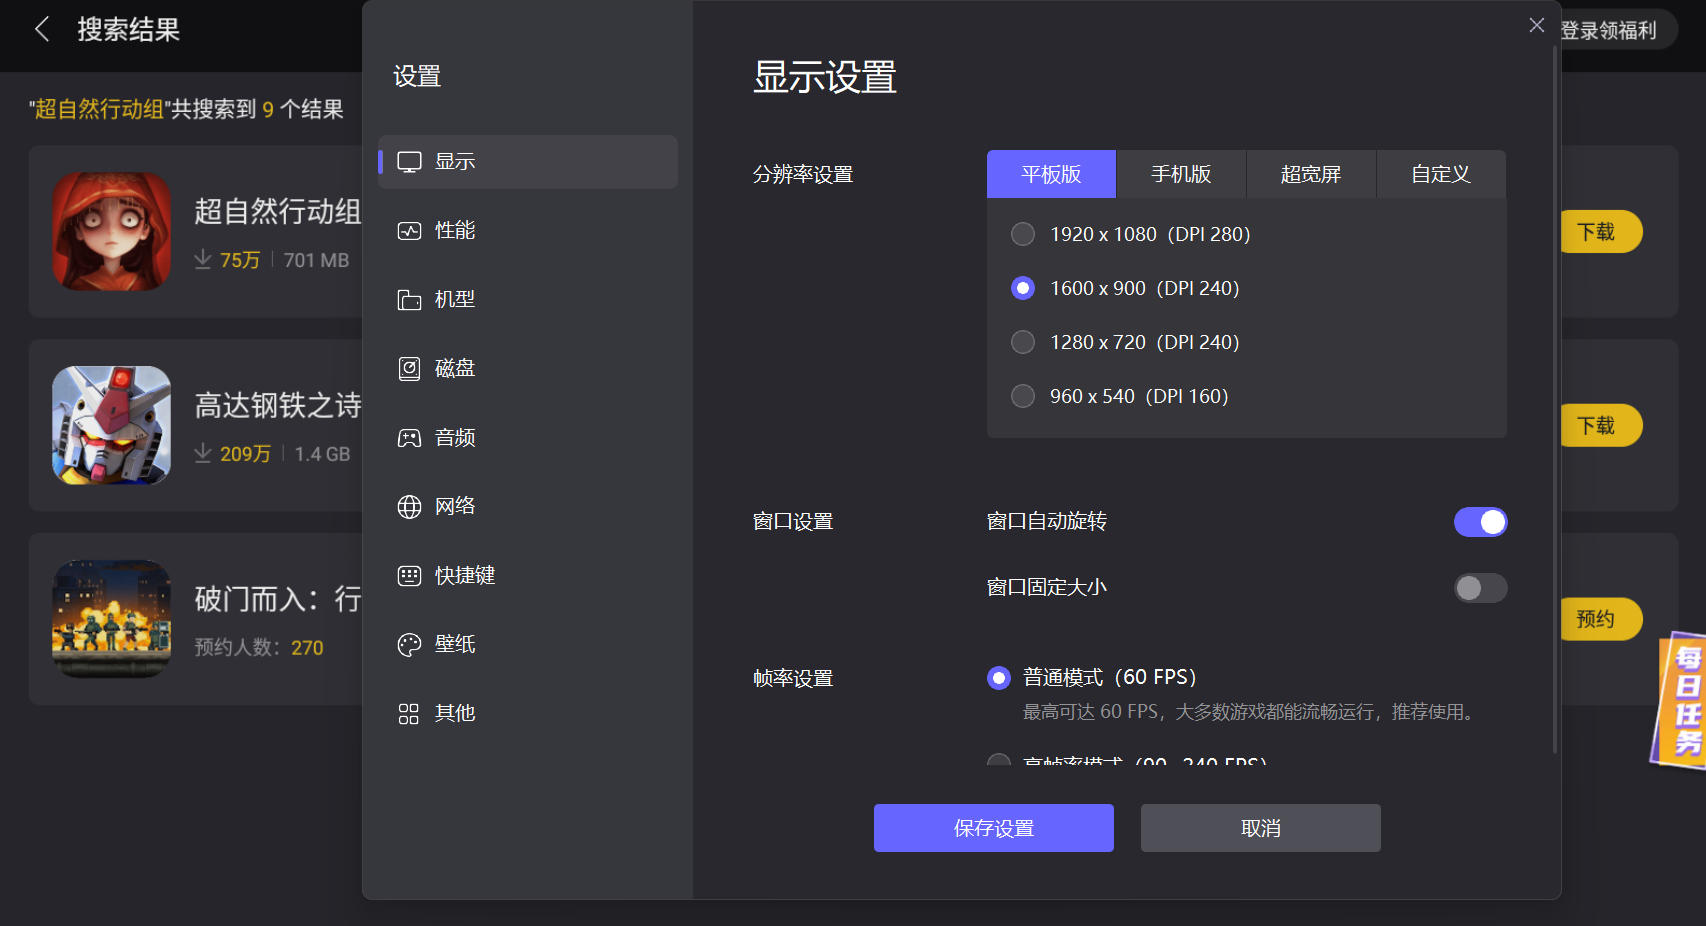The width and height of the screenshot is (1706, 926).
Task: Open the Custom (自定义) resolution tab
Action: [1441, 174]
